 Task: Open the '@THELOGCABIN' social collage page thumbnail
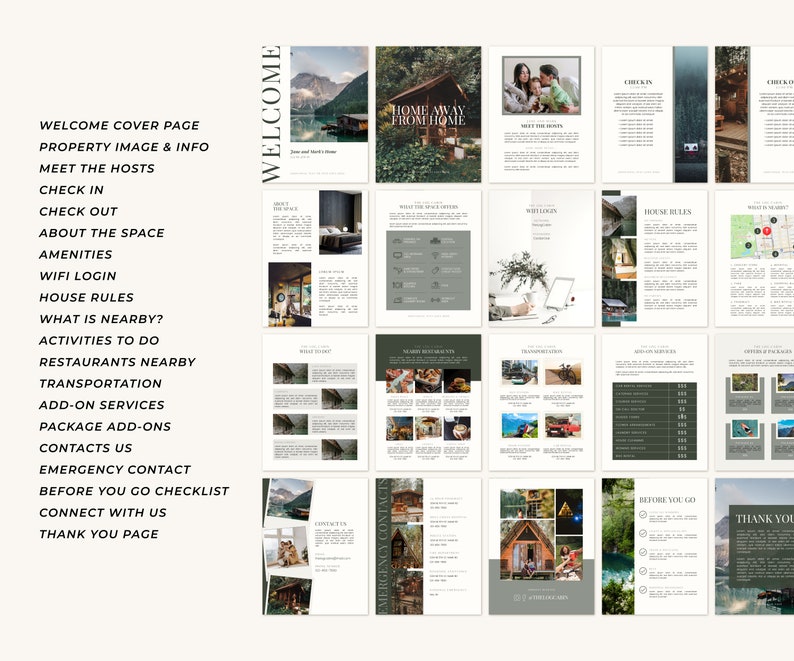coord(541,547)
